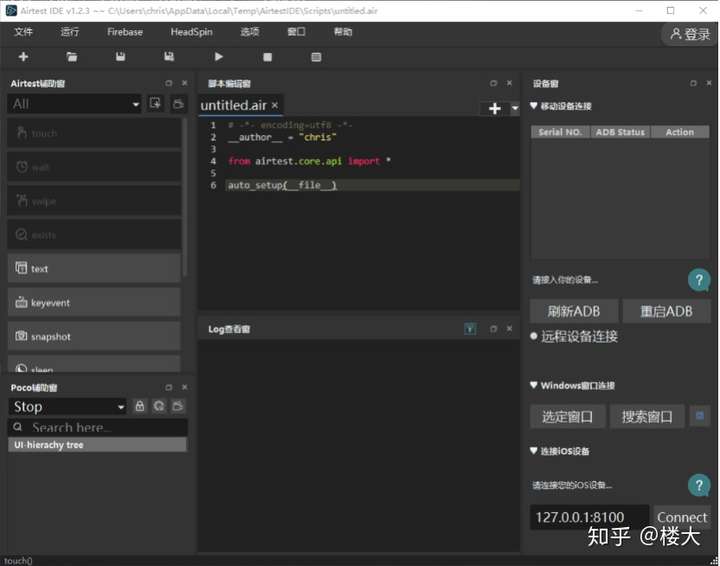Screen dimensions: 720x566
Task: Click the Airtest panel vertical scrollbar
Action: (185, 197)
